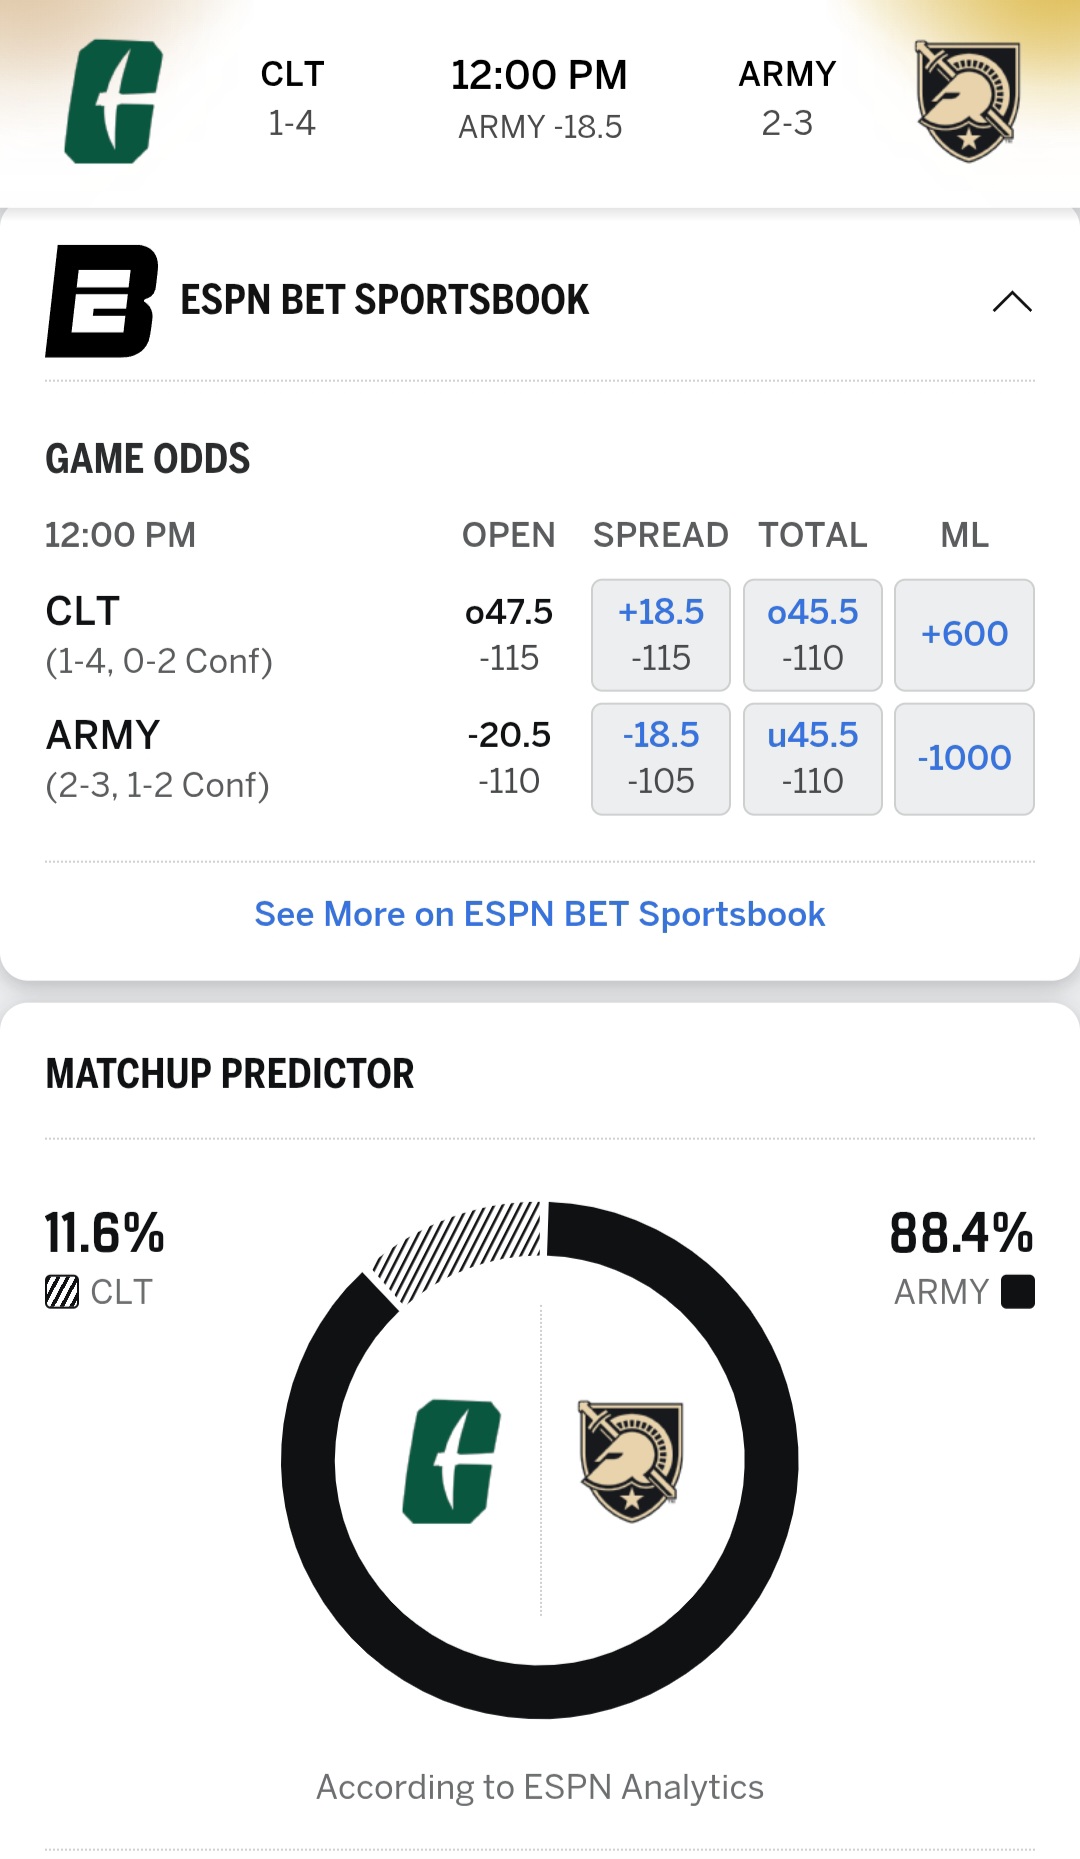Tap the solid black Army legend swatch

(1018, 1292)
